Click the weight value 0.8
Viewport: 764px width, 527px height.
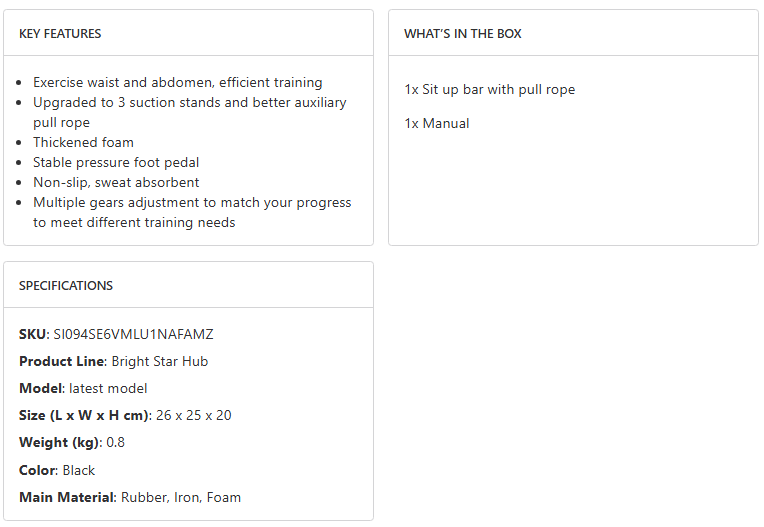tap(116, 443)
